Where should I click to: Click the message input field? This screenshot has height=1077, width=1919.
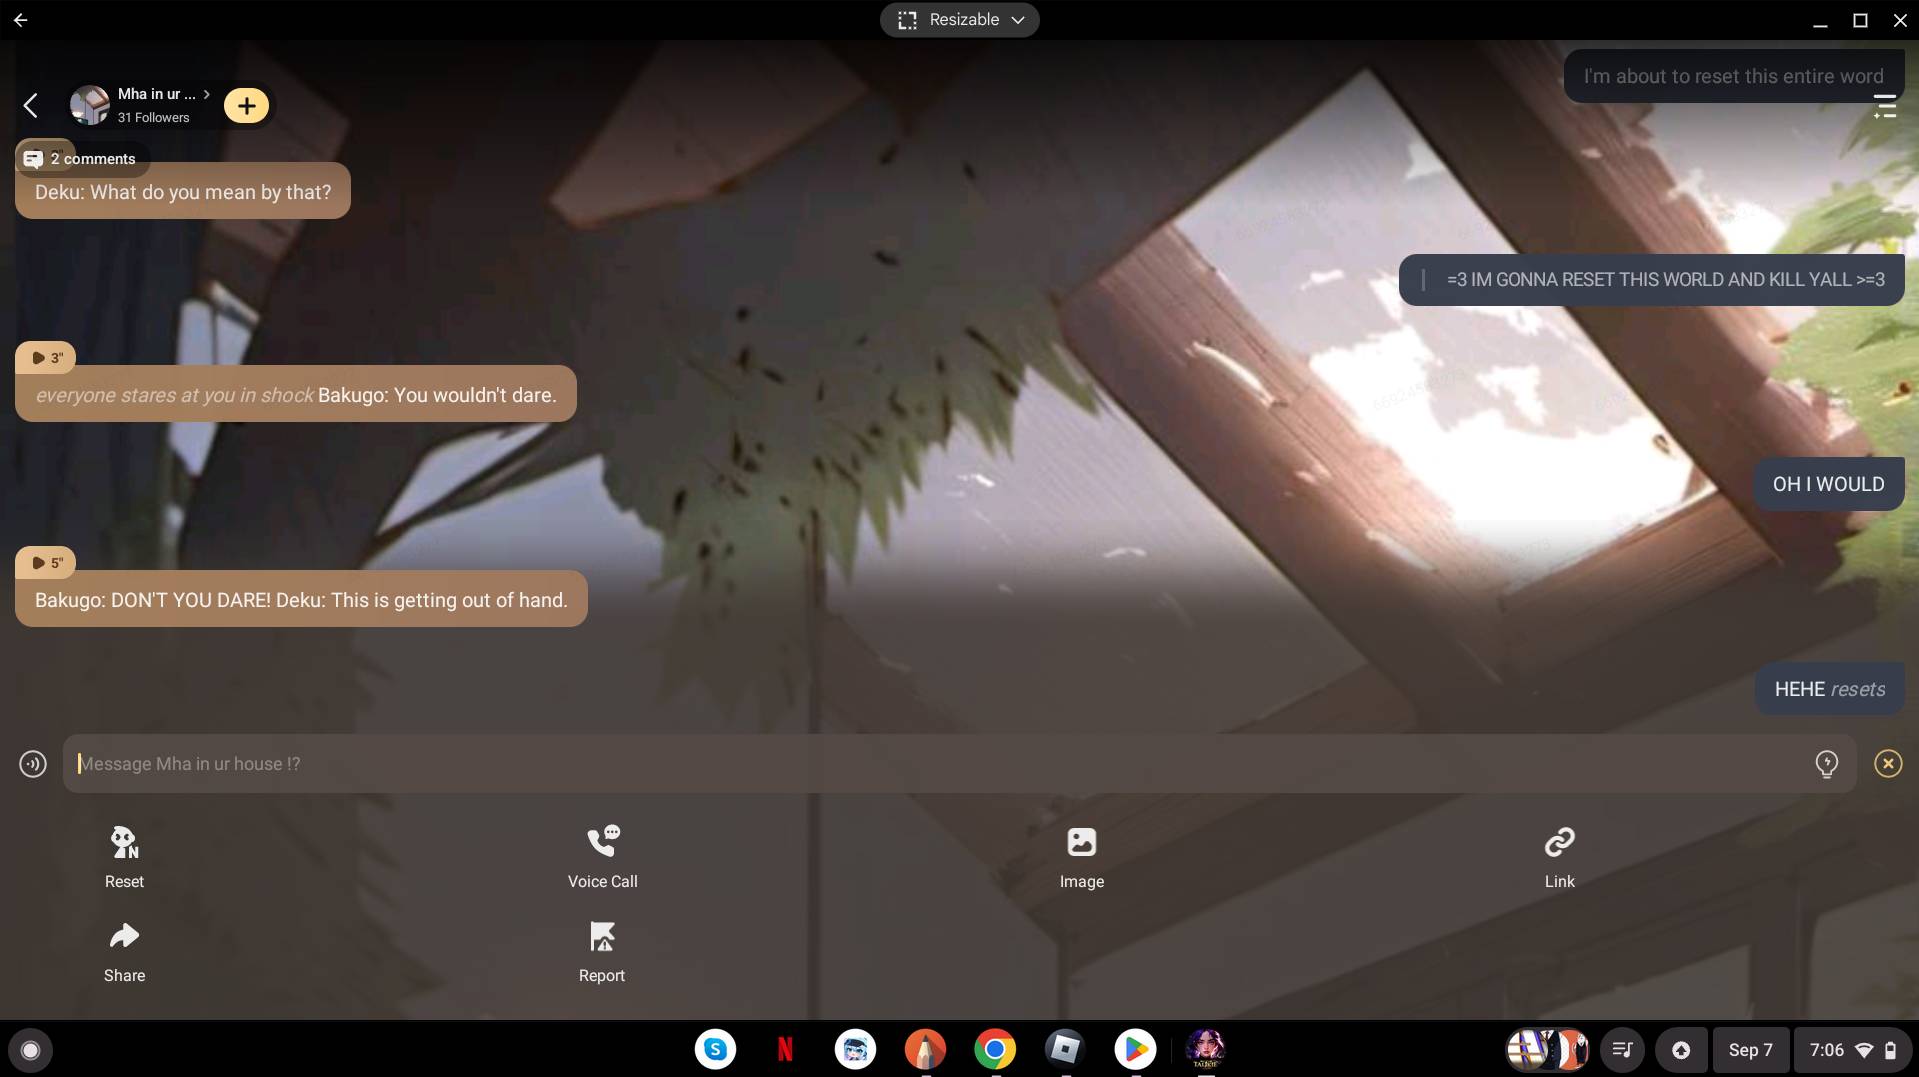point(940,764)
